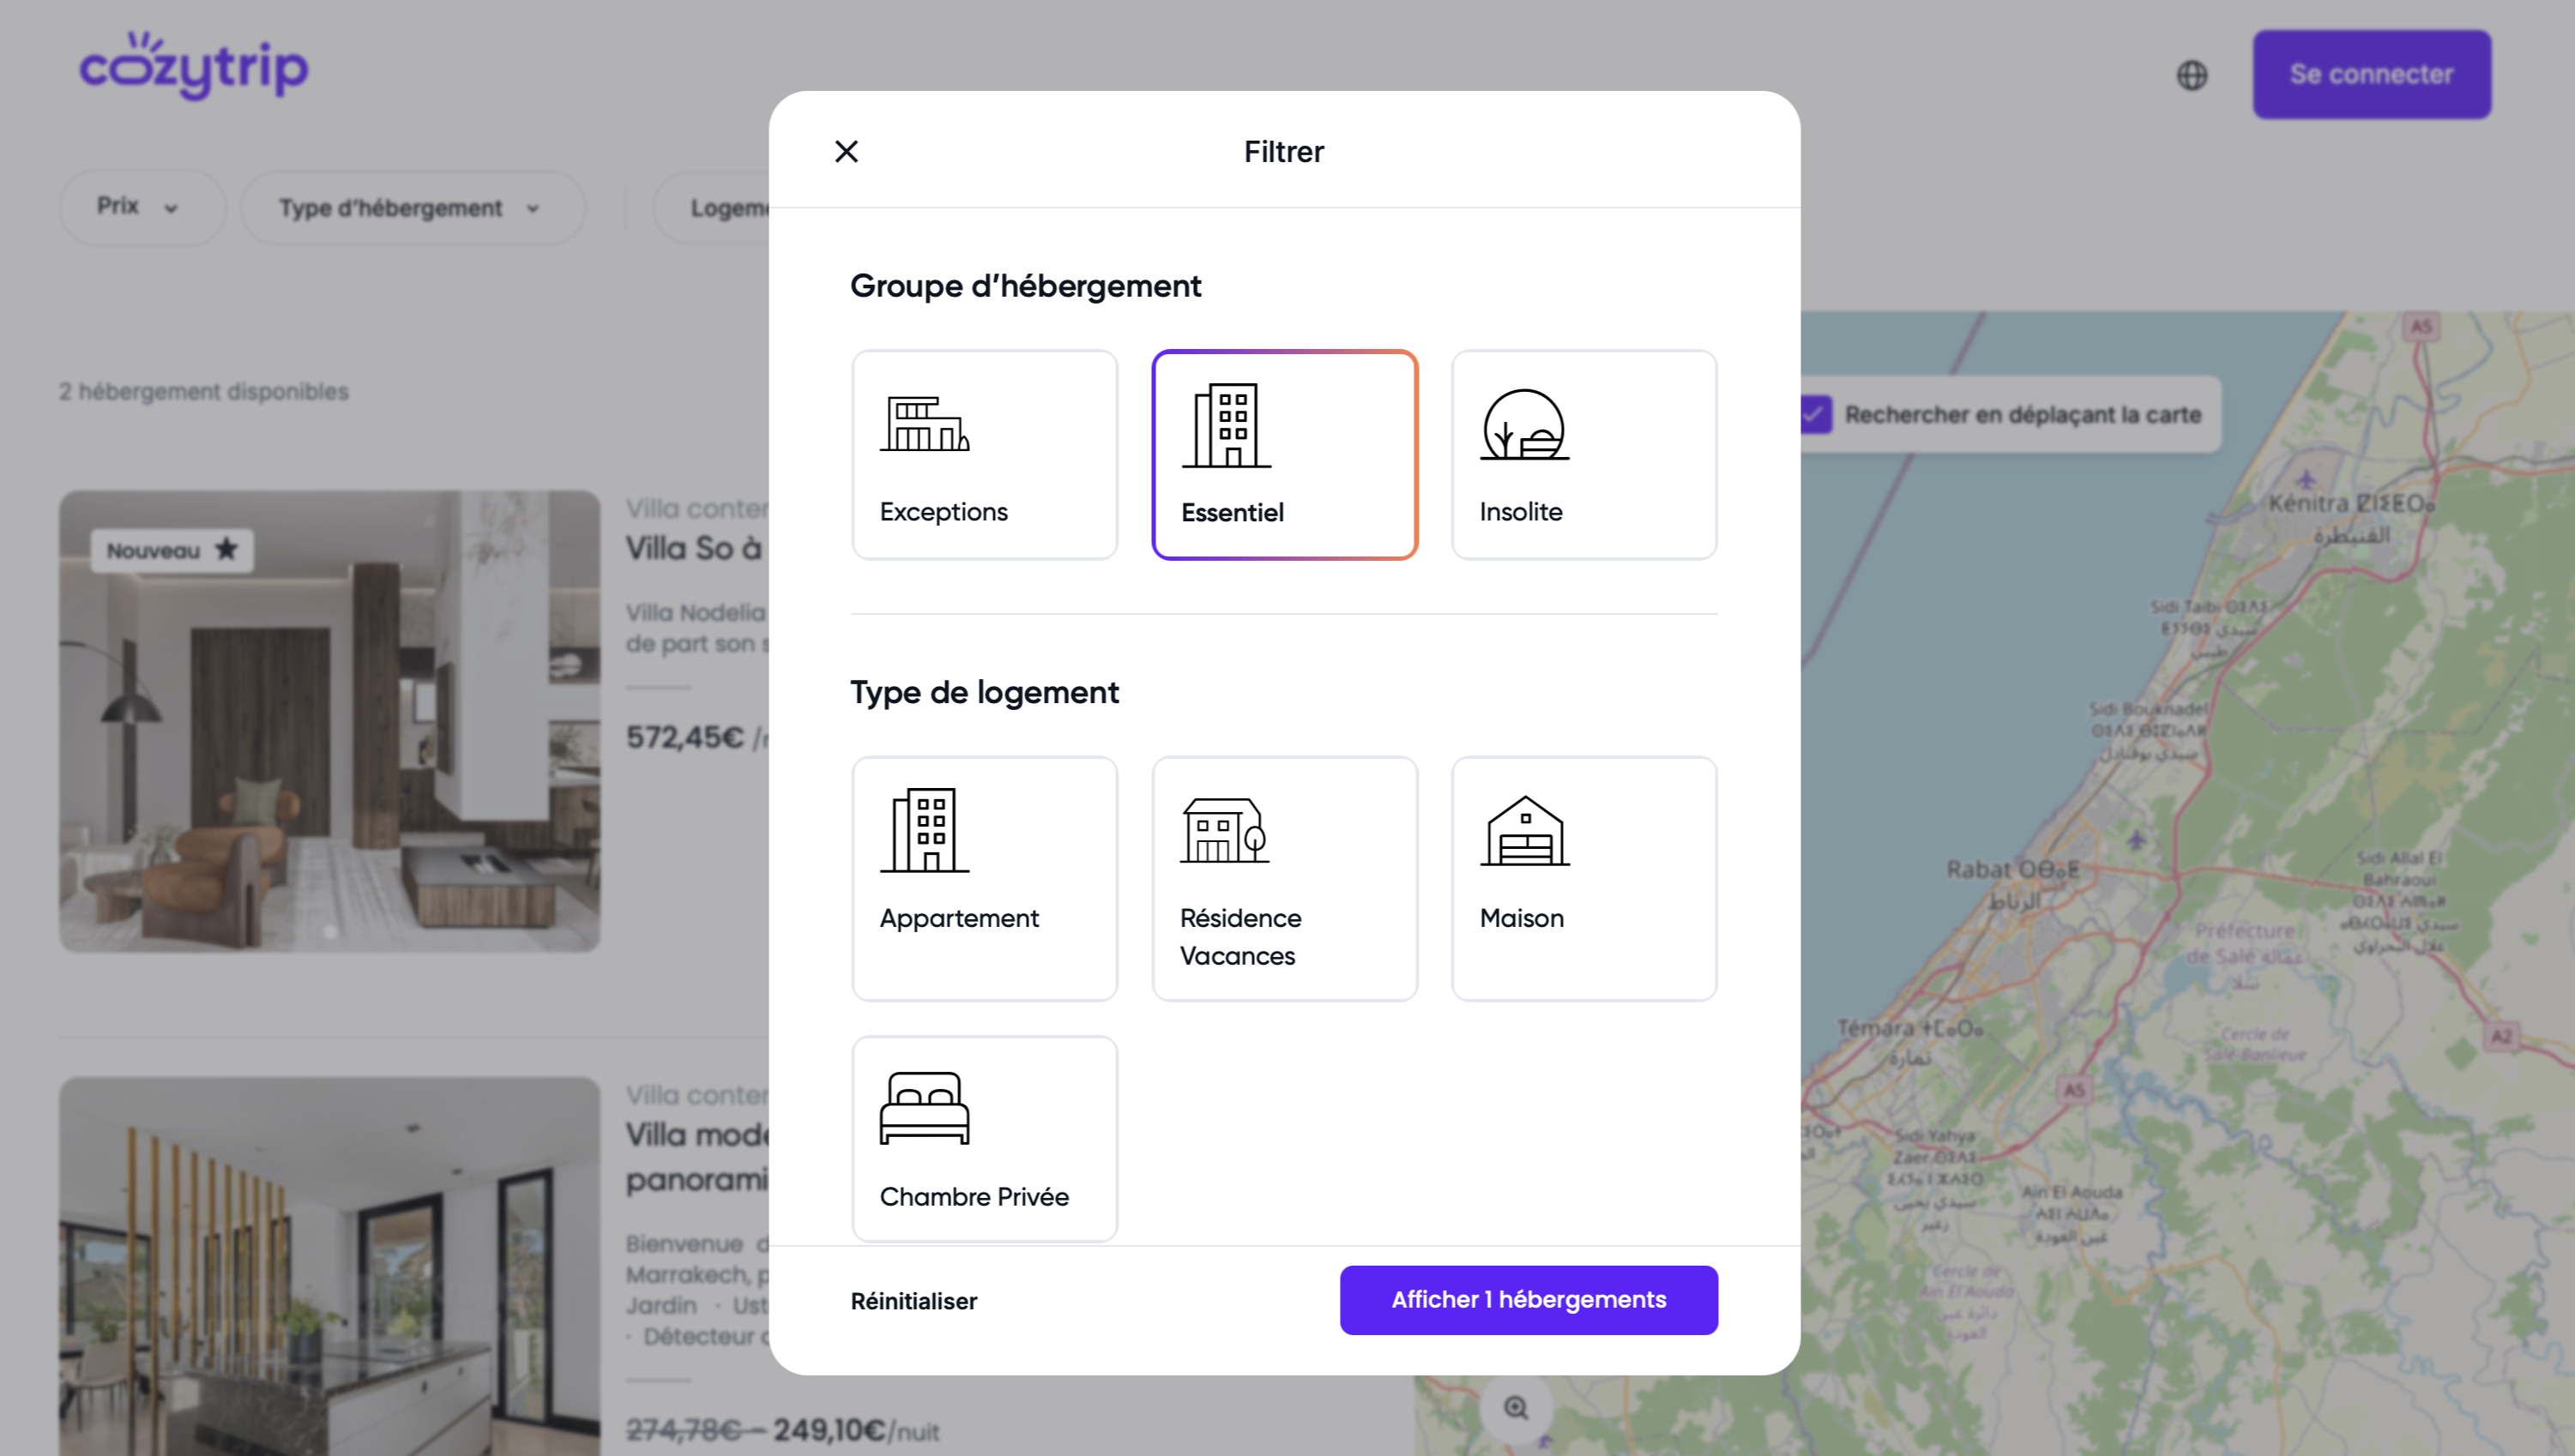The image size is (2575, 1456).
Task: Click the Exceptions building icon
Action: coord(924,424)
